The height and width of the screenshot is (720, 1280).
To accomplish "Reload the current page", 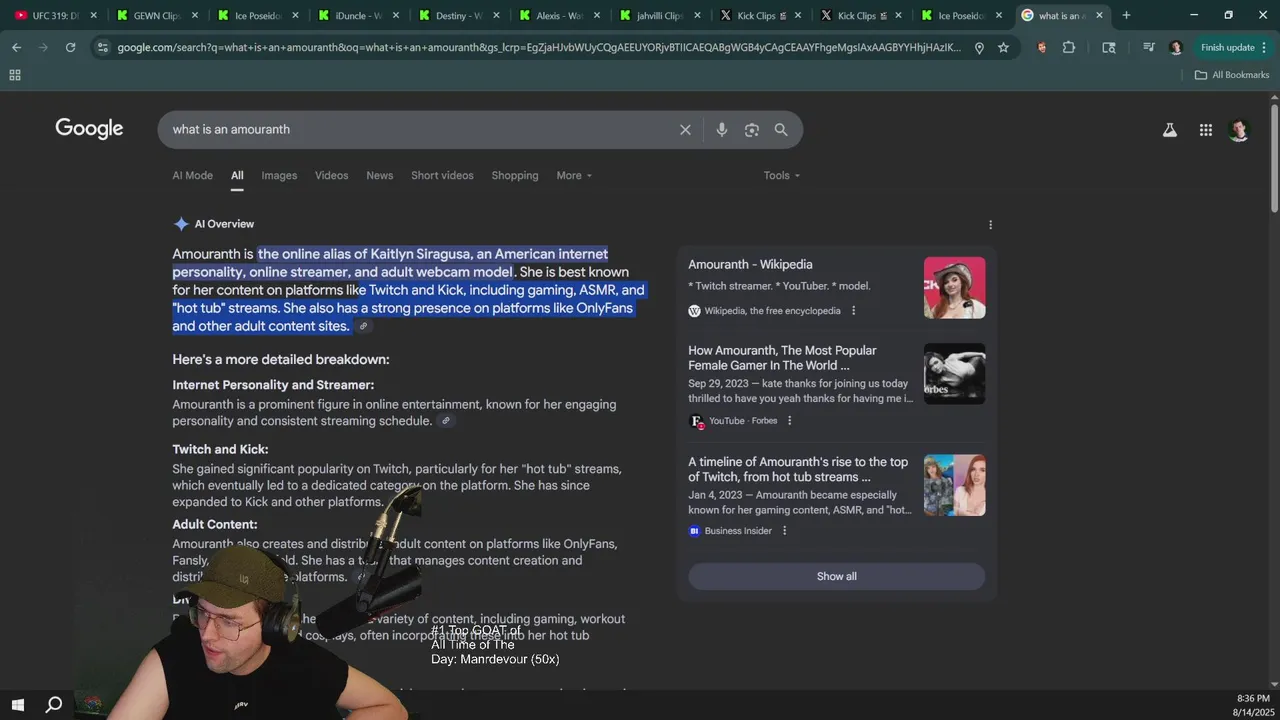I will click(x=70, y=47).
